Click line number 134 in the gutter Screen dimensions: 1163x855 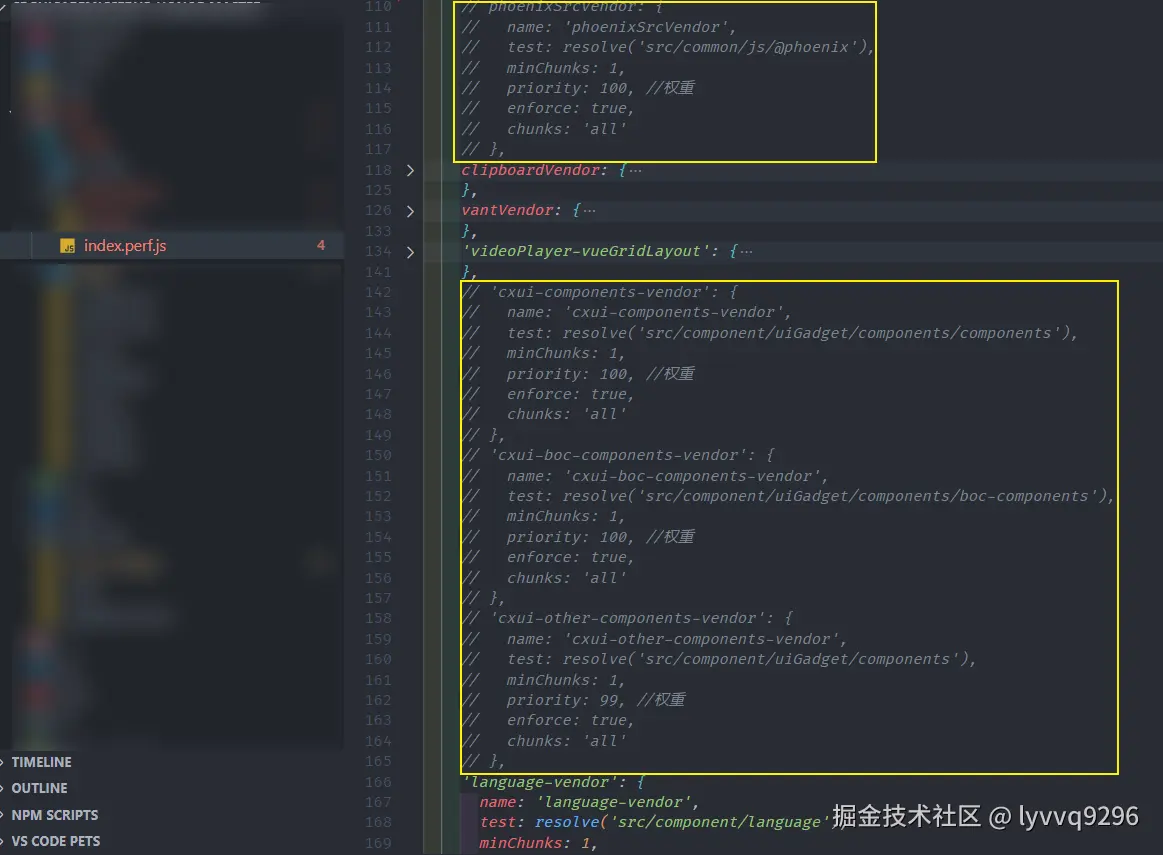[378, 251]
